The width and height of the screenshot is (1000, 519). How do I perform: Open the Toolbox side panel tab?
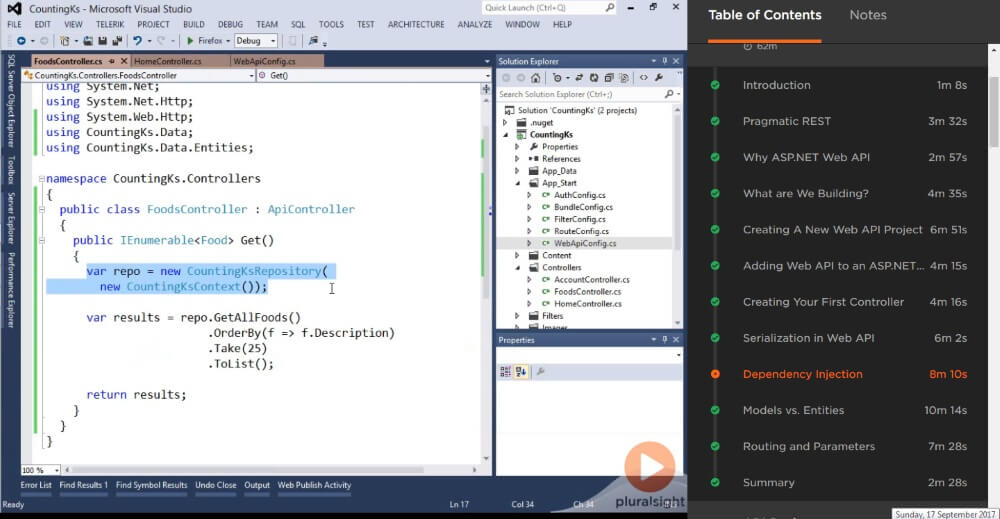coord(11,170)
